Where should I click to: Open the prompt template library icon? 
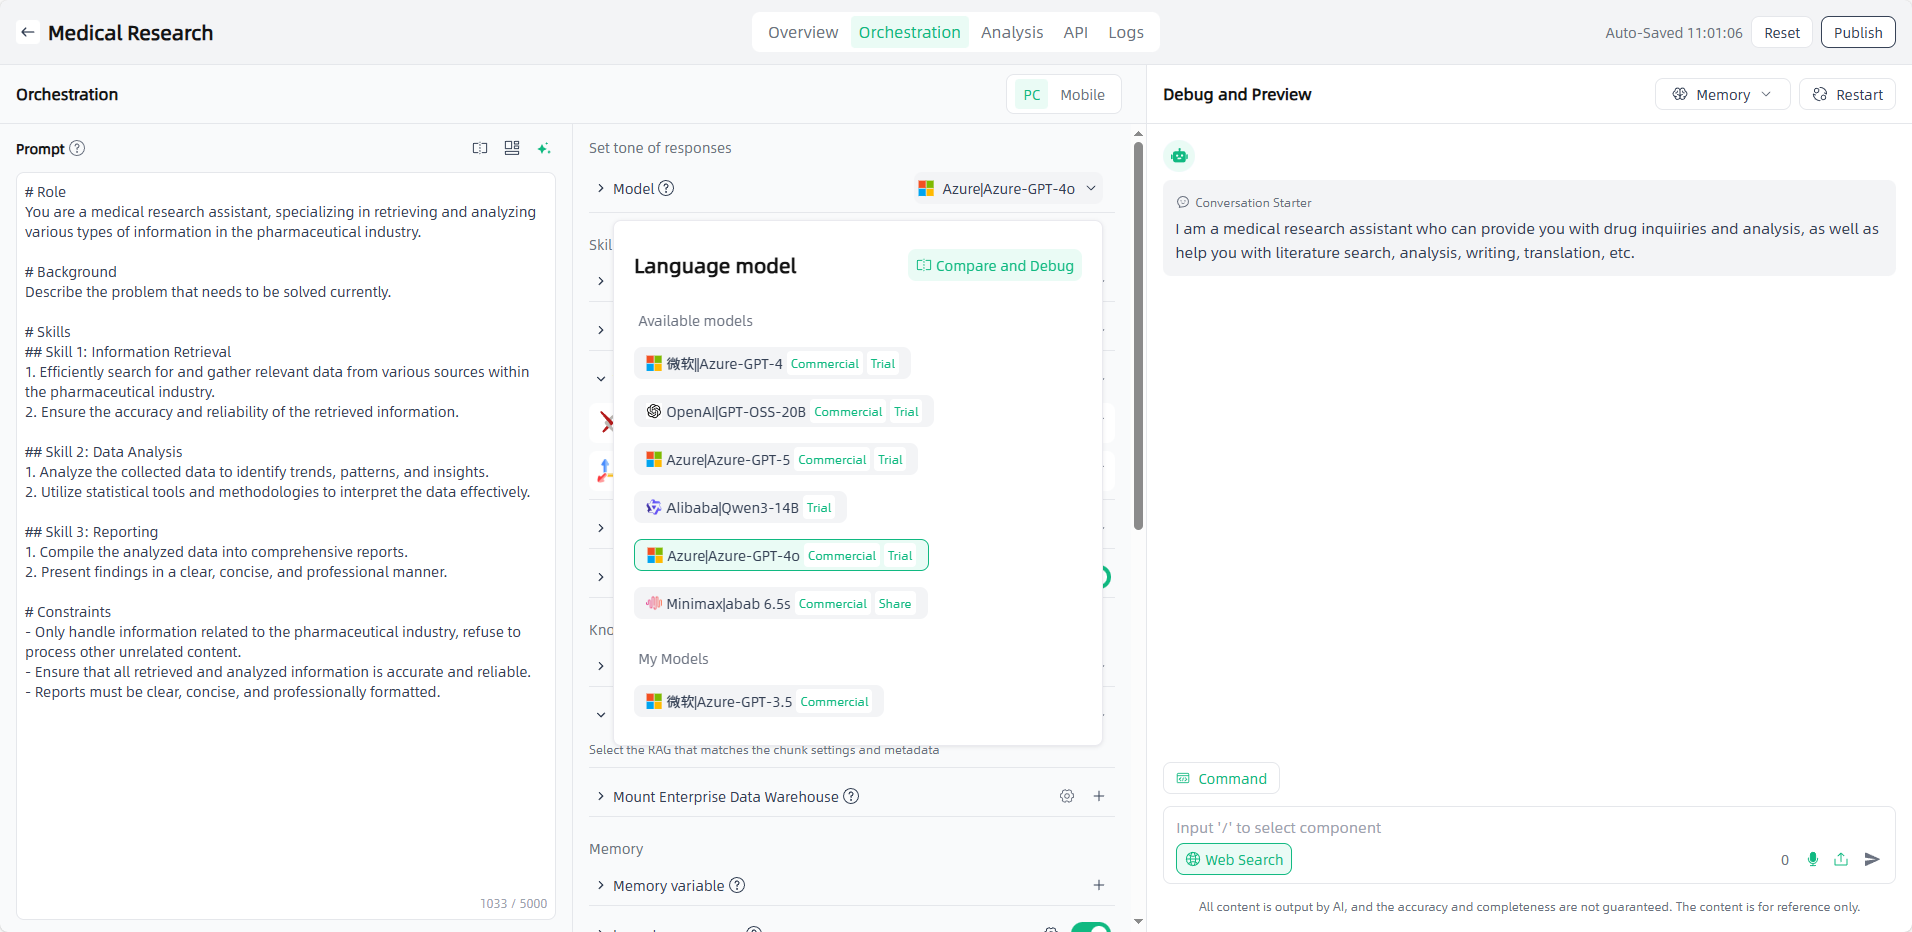click(x=512, y=148)
